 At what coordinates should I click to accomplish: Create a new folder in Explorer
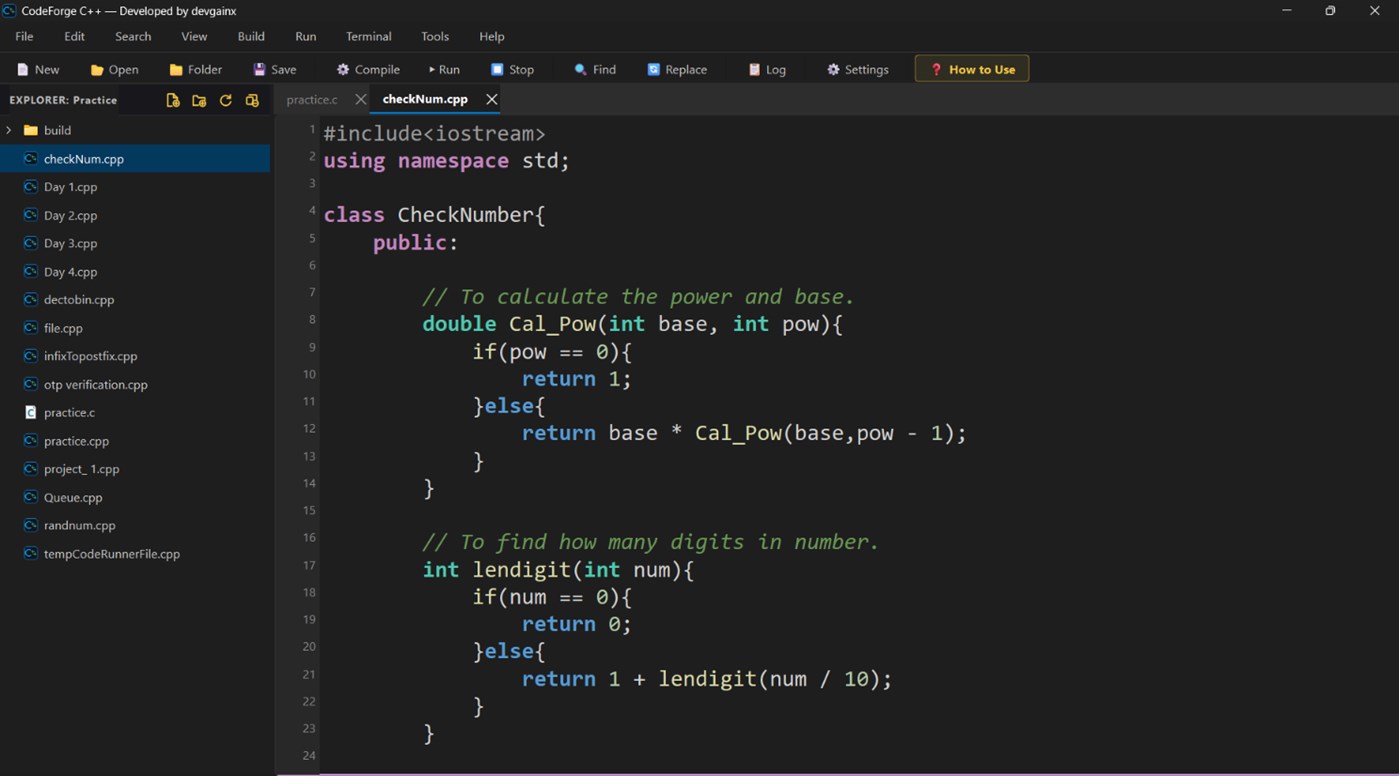click(199, 100)
